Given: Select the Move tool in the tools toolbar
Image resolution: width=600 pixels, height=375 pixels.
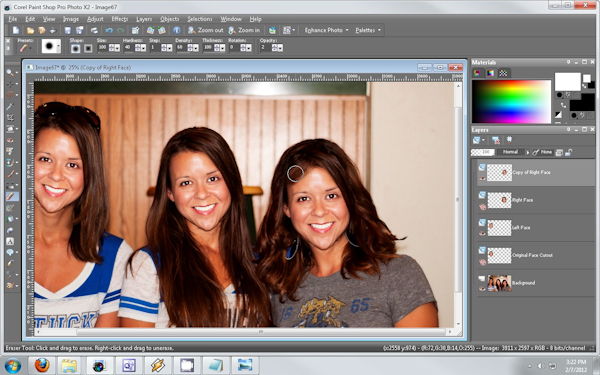Looking at the screenshot, I should 10,84.
